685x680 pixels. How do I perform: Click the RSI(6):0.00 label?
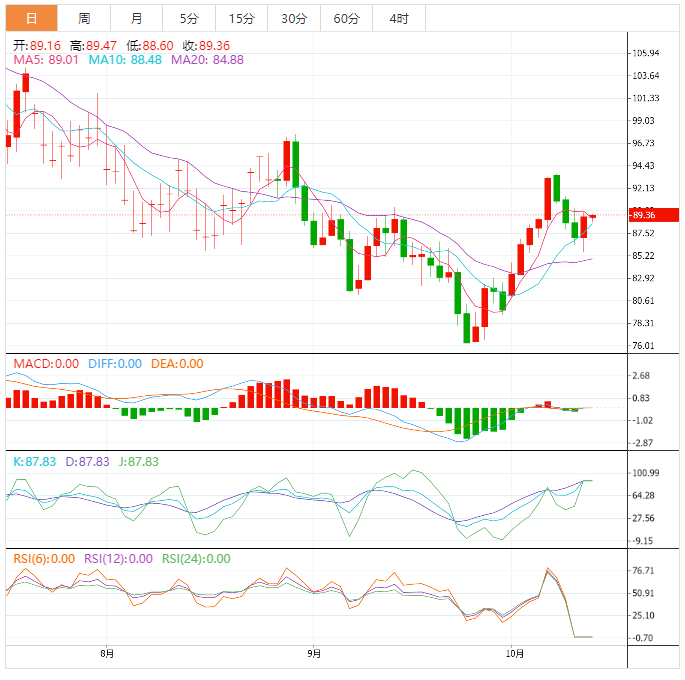point(44,559)
